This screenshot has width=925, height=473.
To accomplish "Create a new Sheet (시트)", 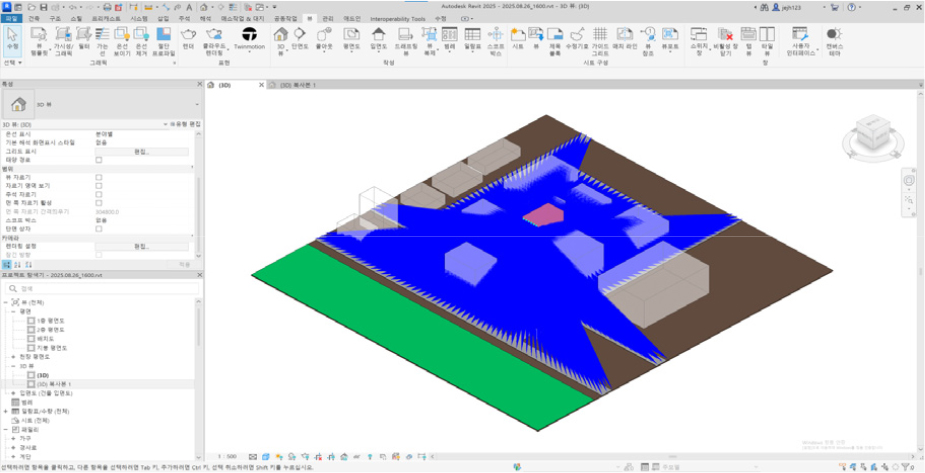I will coord(518,38).
